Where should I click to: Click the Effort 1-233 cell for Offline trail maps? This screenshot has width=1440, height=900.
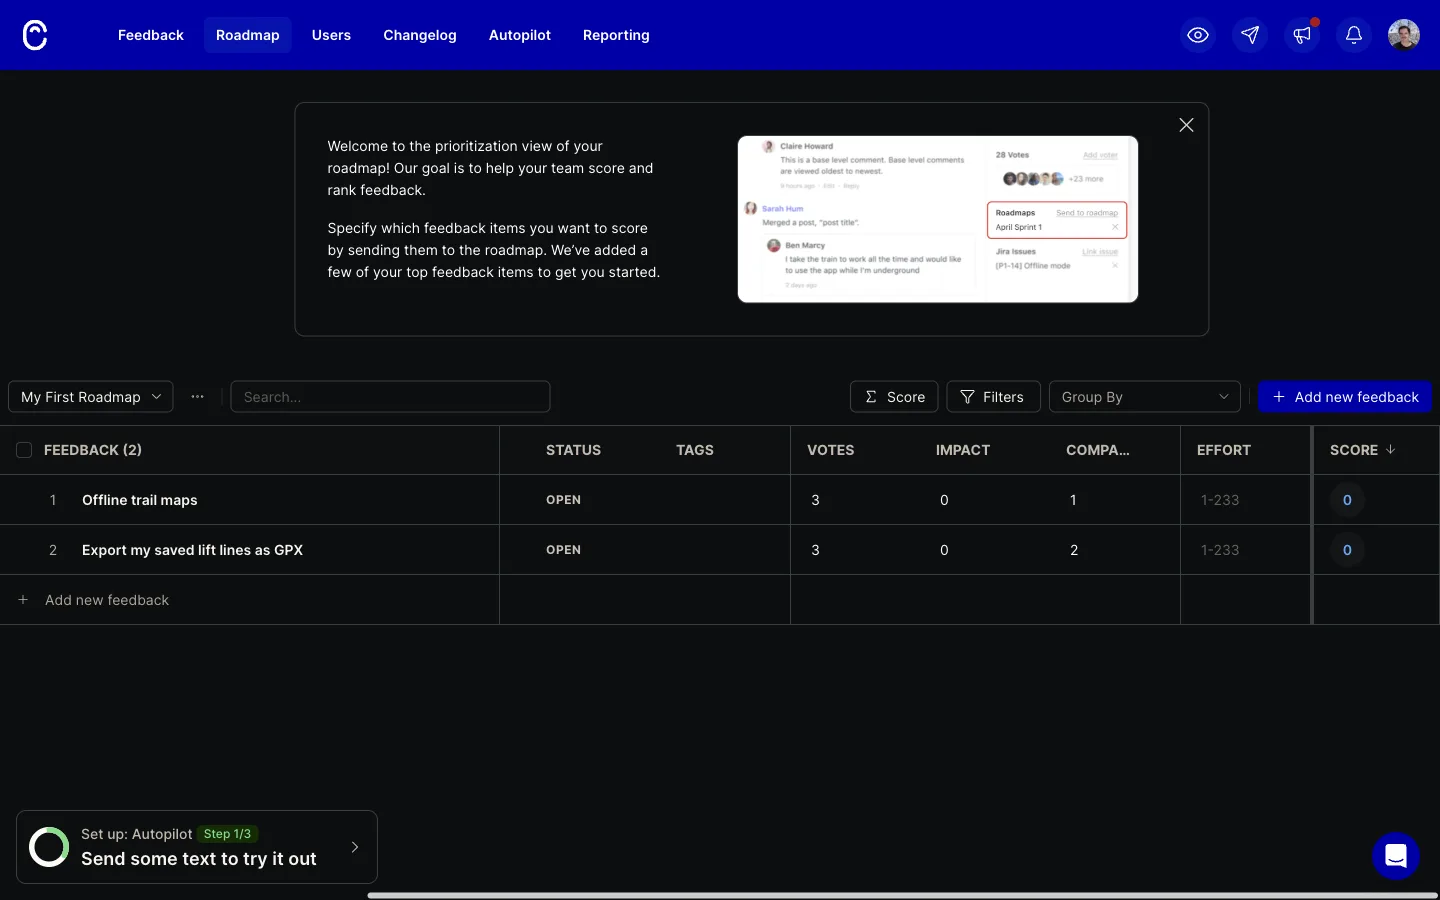(1246, 500)
